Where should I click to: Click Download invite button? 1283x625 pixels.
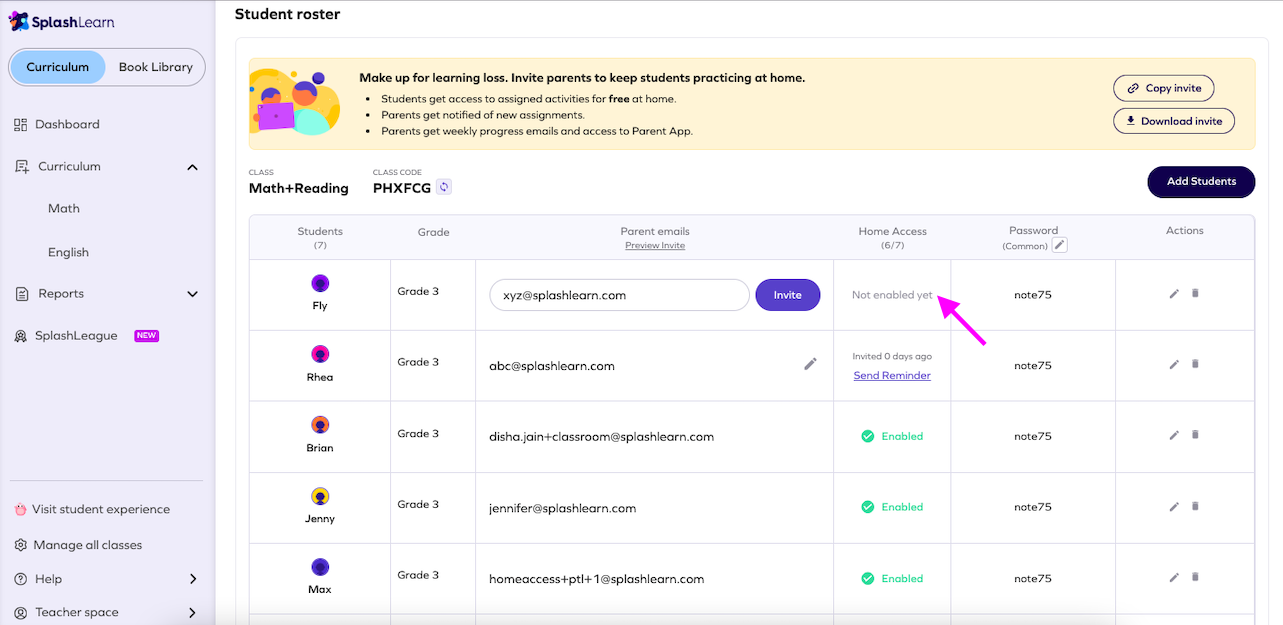[x=1174, y=121]
